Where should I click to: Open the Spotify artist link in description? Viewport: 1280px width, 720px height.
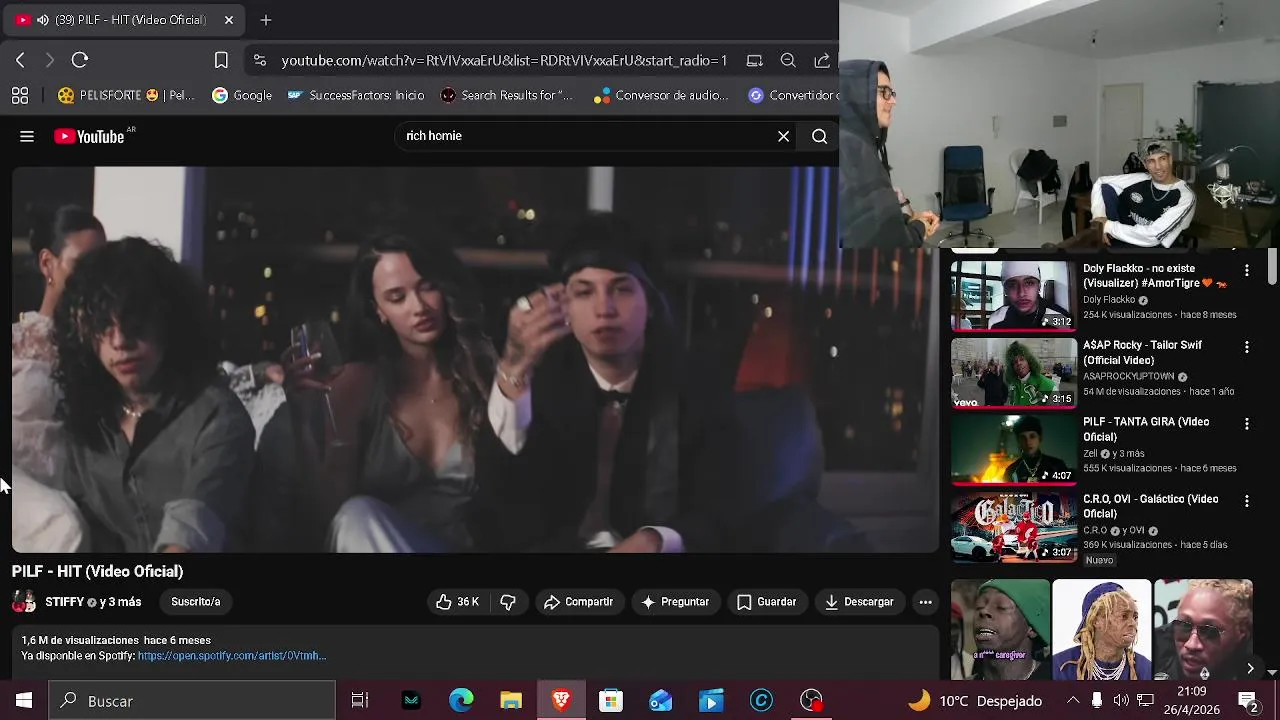[232, 656]
